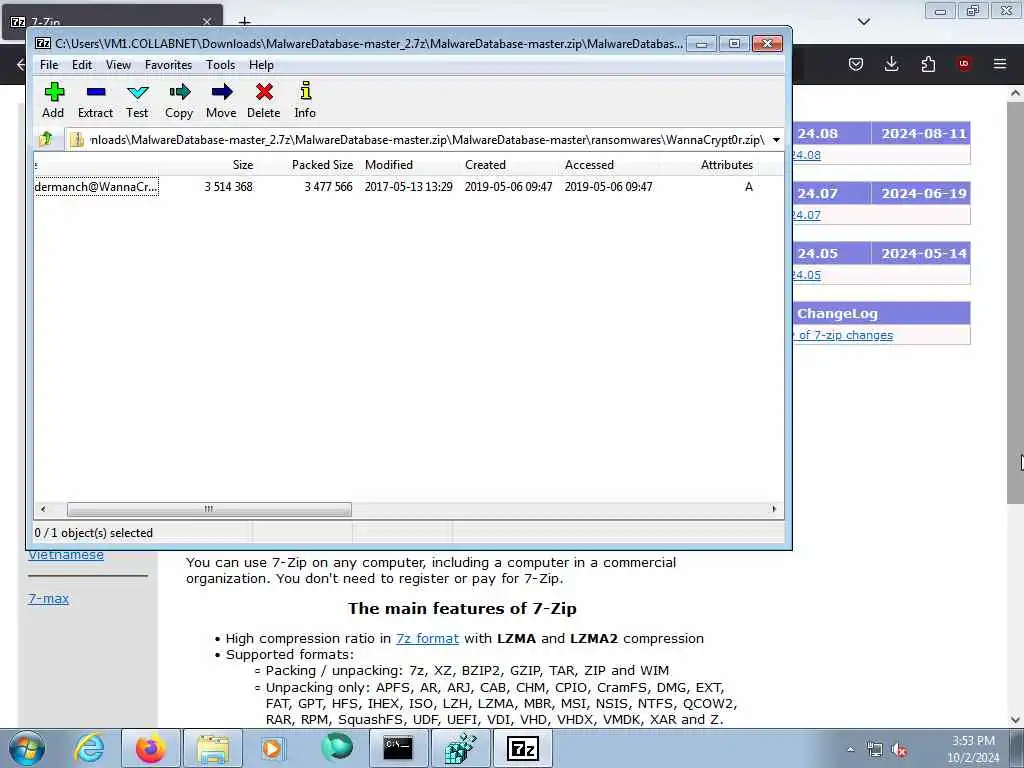Click the horizontal scrollbar thumb in file list
The image size is (1024, 768).
click(x=209, y=509)
